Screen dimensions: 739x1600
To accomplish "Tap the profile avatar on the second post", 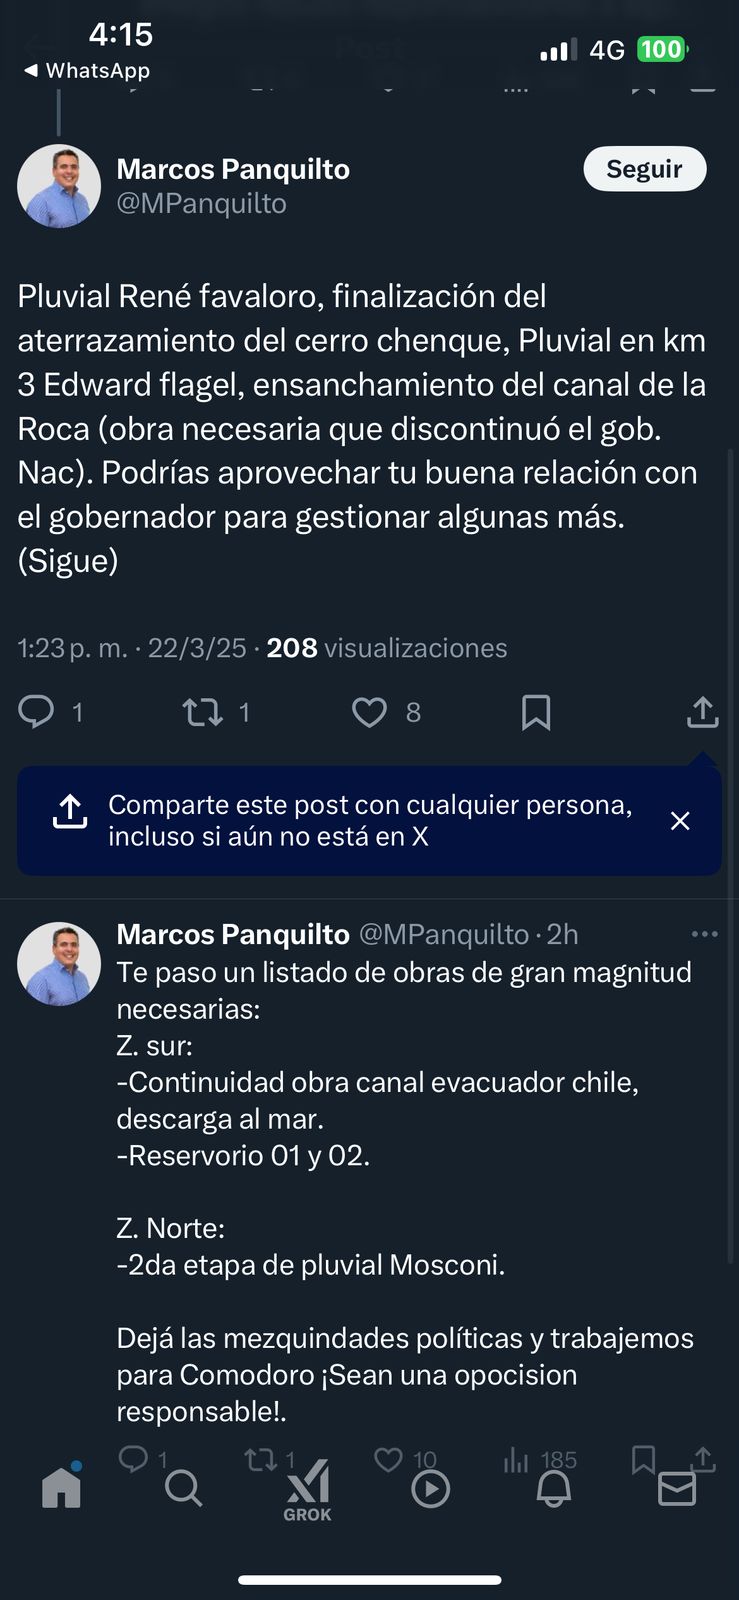I will pyautogui.click(x=59, y=963).
